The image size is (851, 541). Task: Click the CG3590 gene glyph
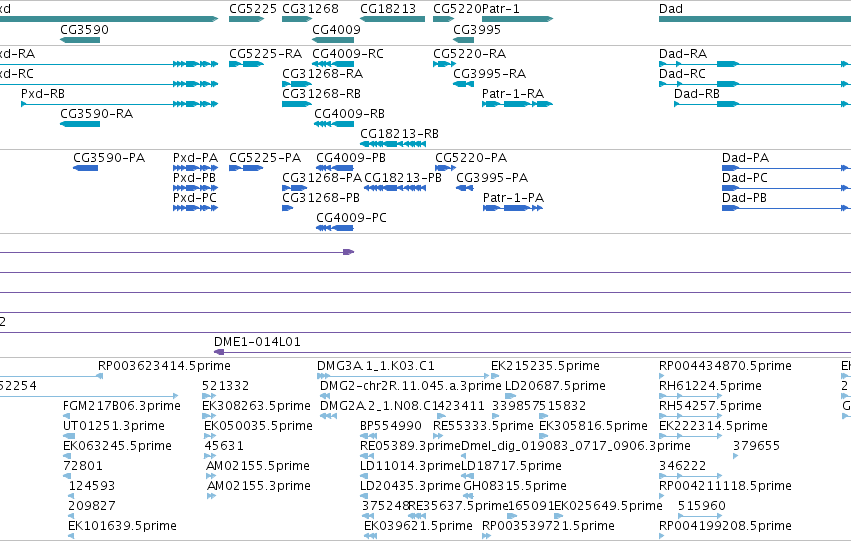click(80, 40)
